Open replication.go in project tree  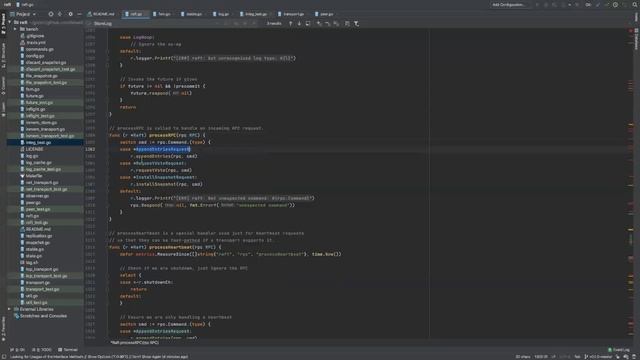pyautogui.click(x=36, y=236)
